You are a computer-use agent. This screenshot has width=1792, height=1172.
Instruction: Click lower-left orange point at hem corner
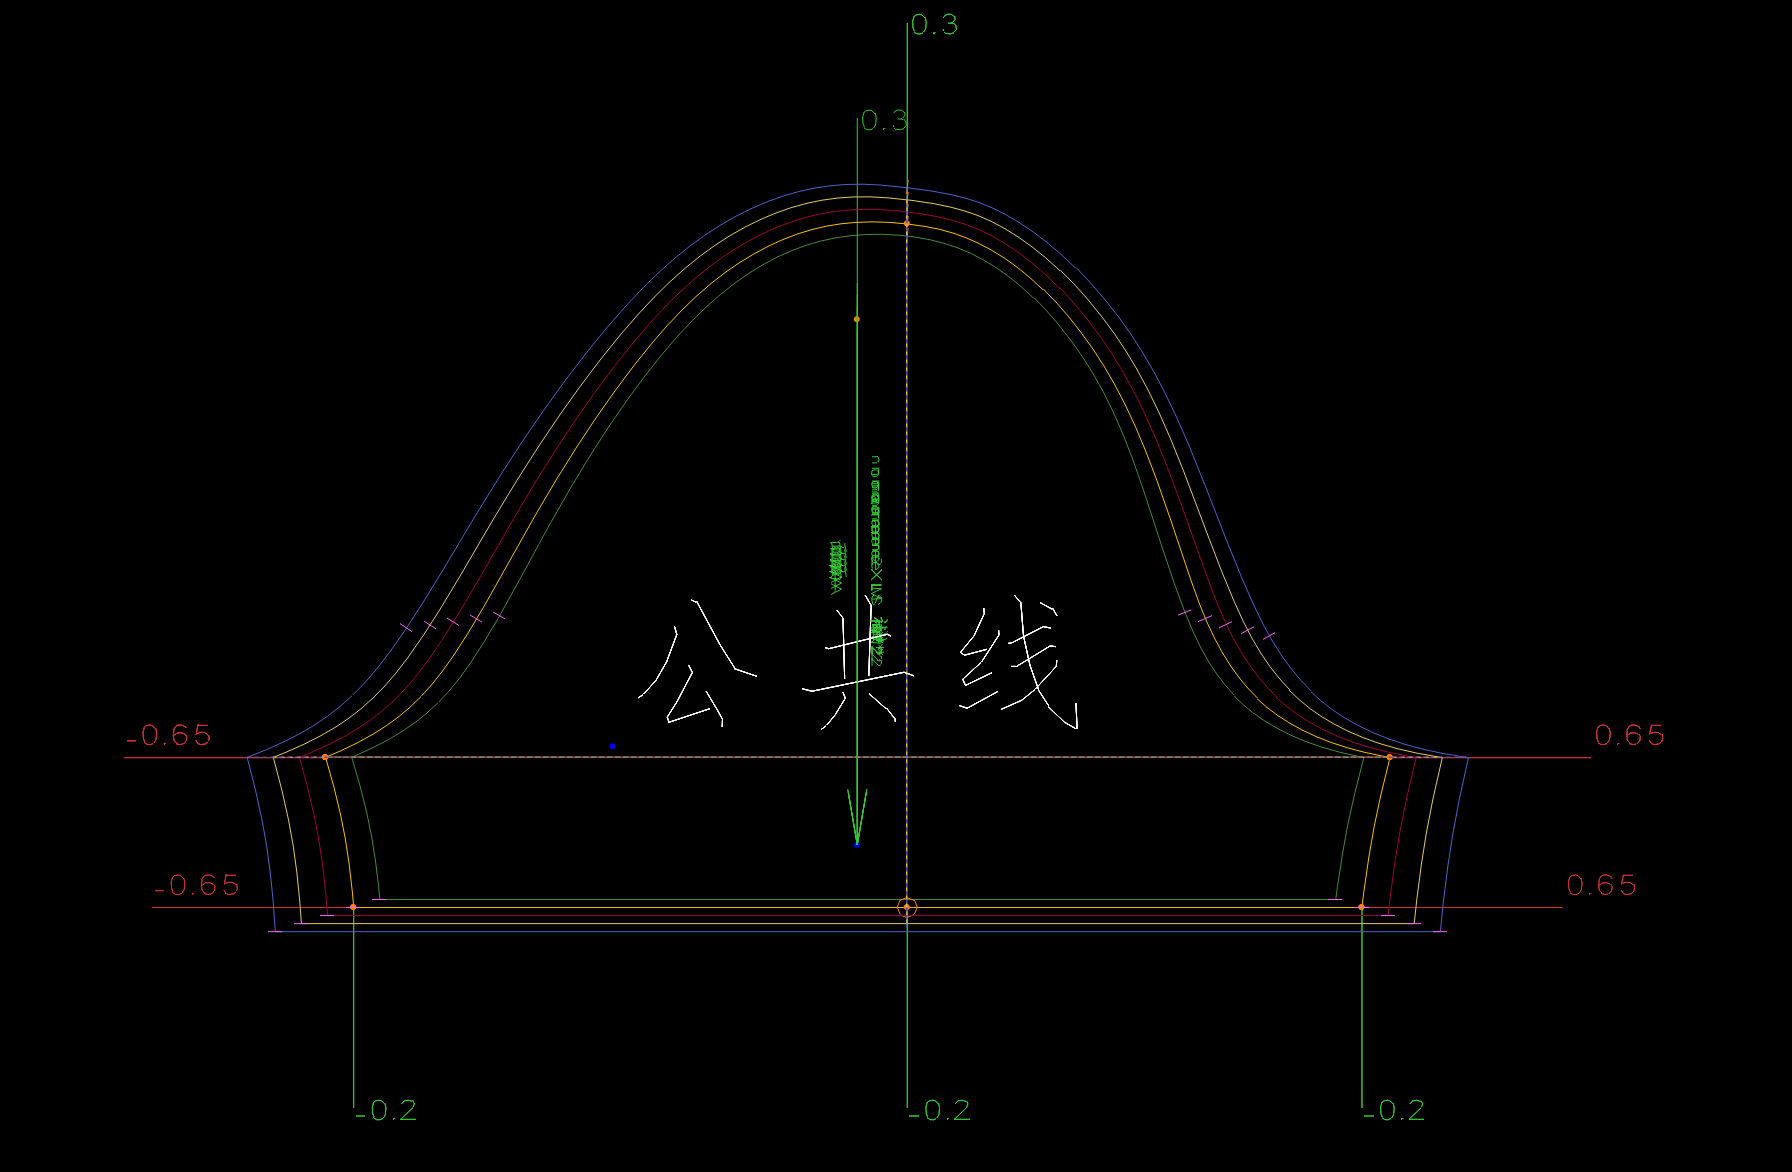[x=353, y=907]
